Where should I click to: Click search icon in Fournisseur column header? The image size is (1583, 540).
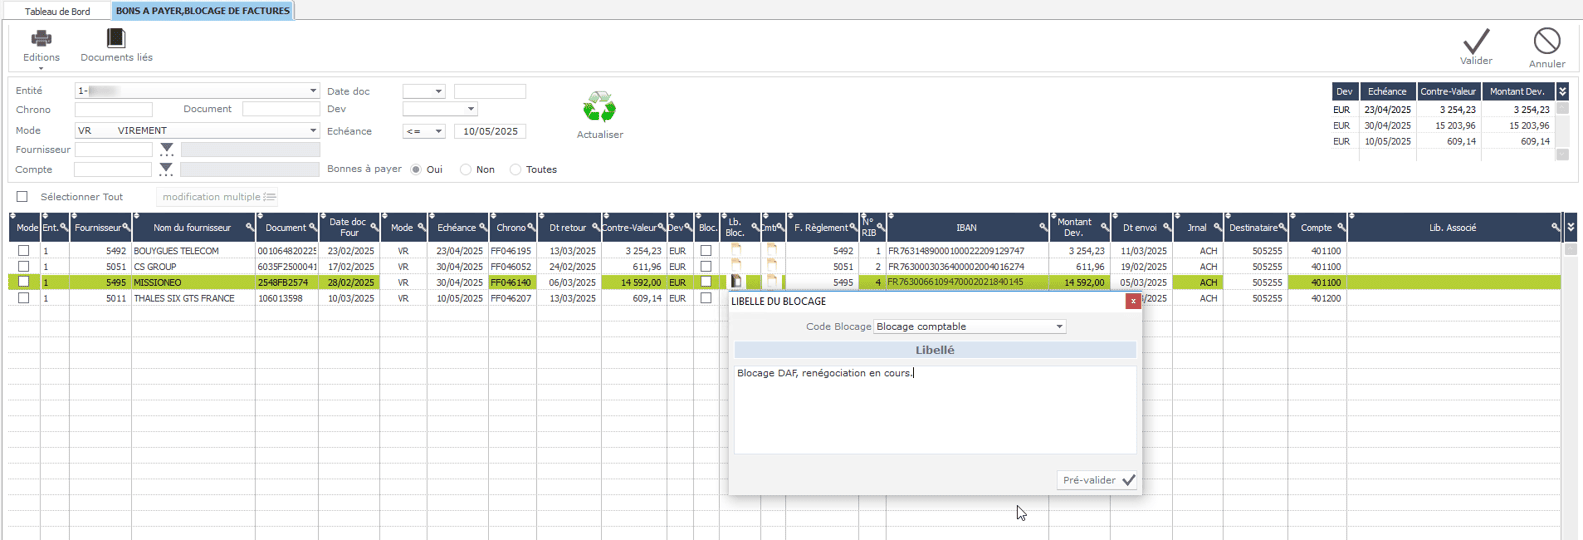coord(126,228)
